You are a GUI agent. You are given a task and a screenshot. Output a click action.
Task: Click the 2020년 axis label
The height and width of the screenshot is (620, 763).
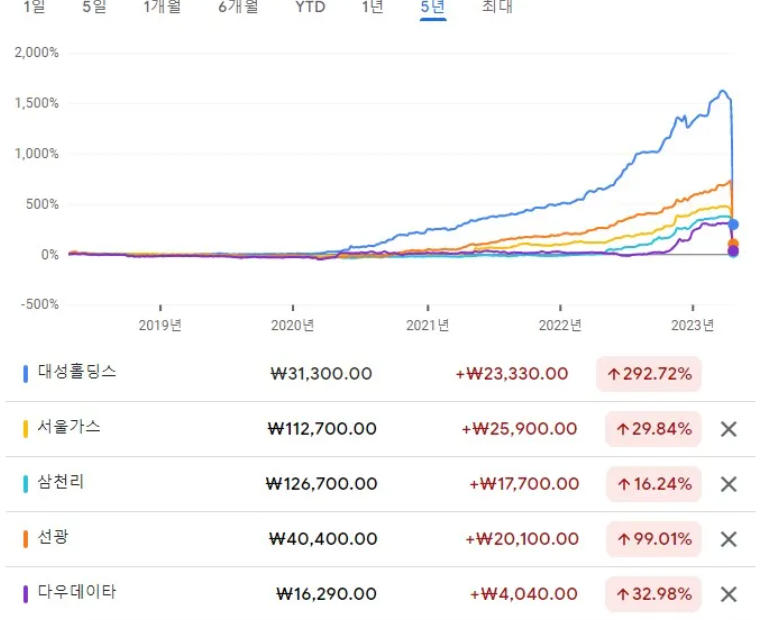click(x=292, y=325)
